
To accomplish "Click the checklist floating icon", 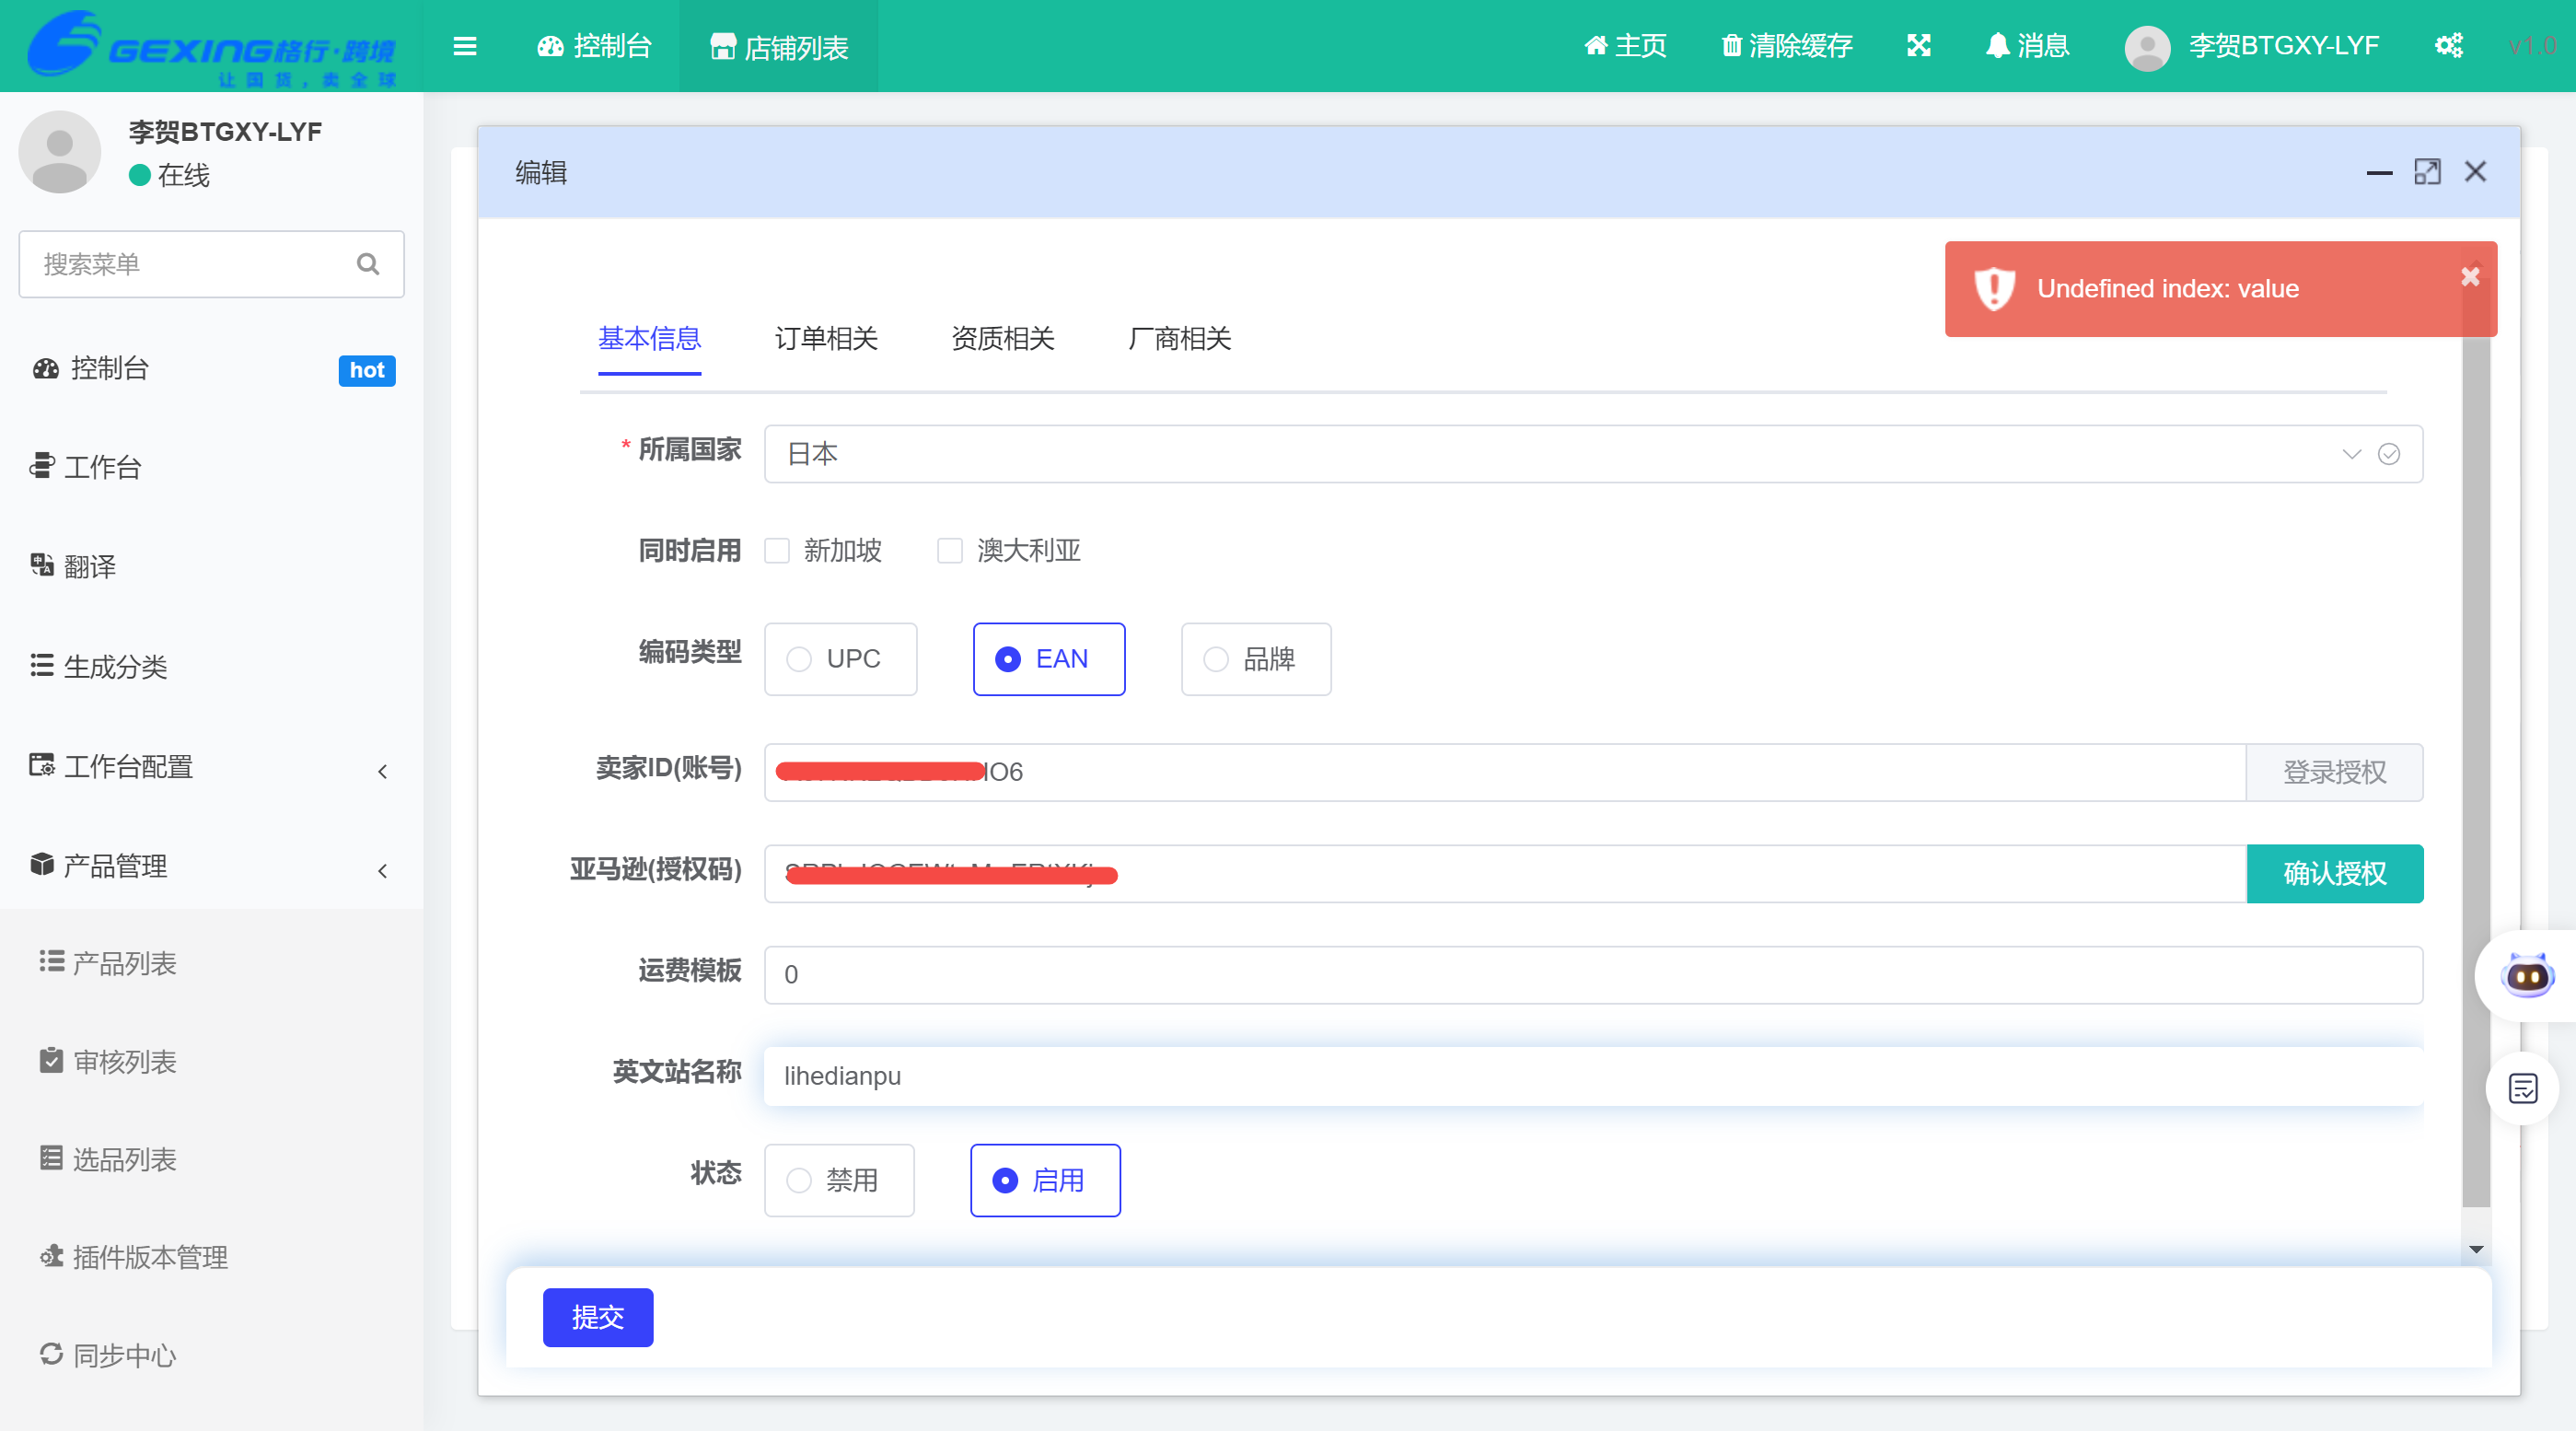I will point(2523,1088).
